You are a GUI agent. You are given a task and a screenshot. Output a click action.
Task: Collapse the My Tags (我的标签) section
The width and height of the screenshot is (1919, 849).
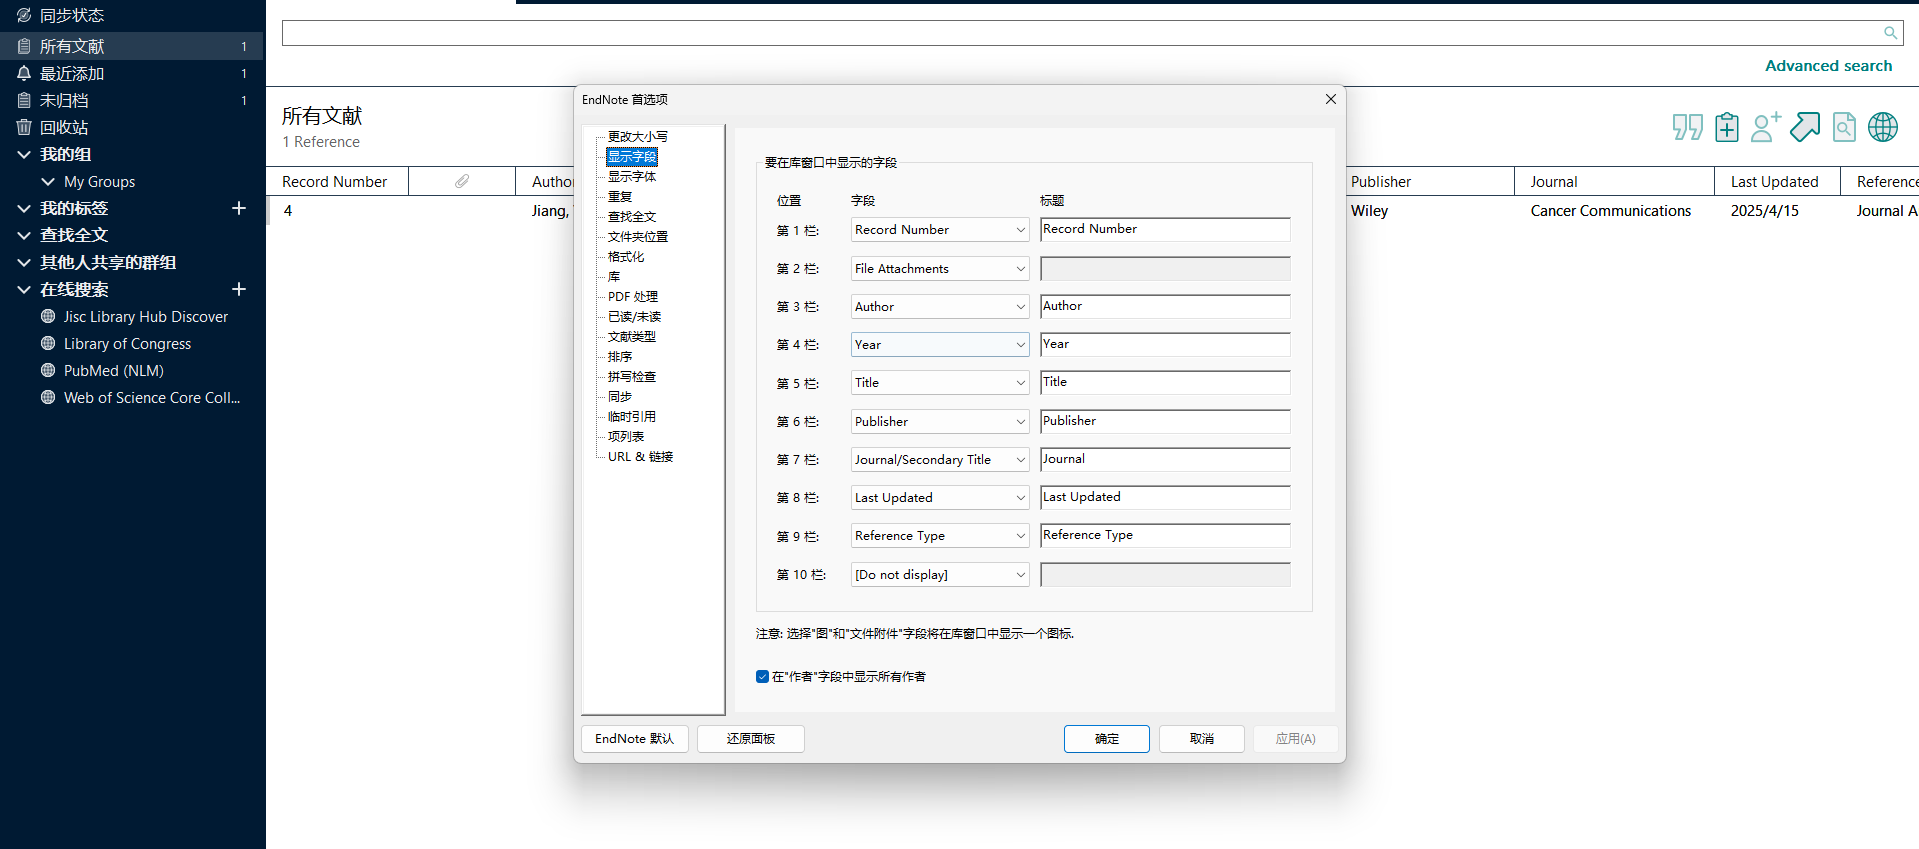tap(24, 208)
